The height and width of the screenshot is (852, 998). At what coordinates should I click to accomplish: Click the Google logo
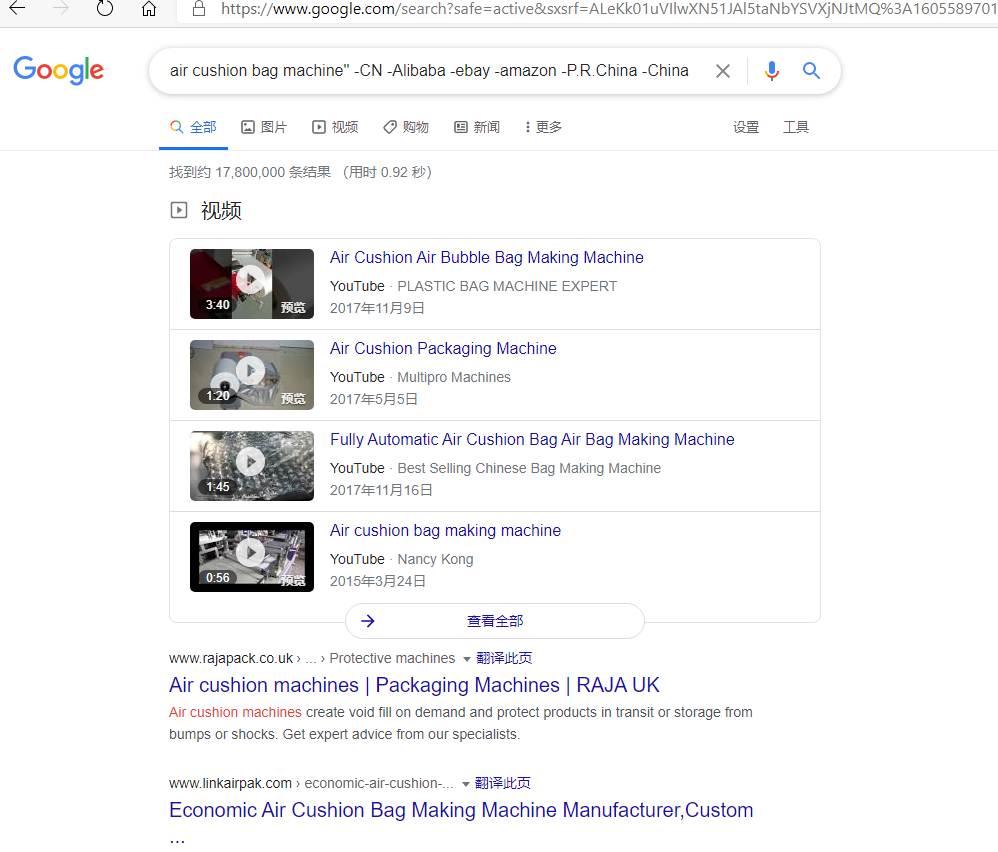pyautogui.click(x=59, y=70)
